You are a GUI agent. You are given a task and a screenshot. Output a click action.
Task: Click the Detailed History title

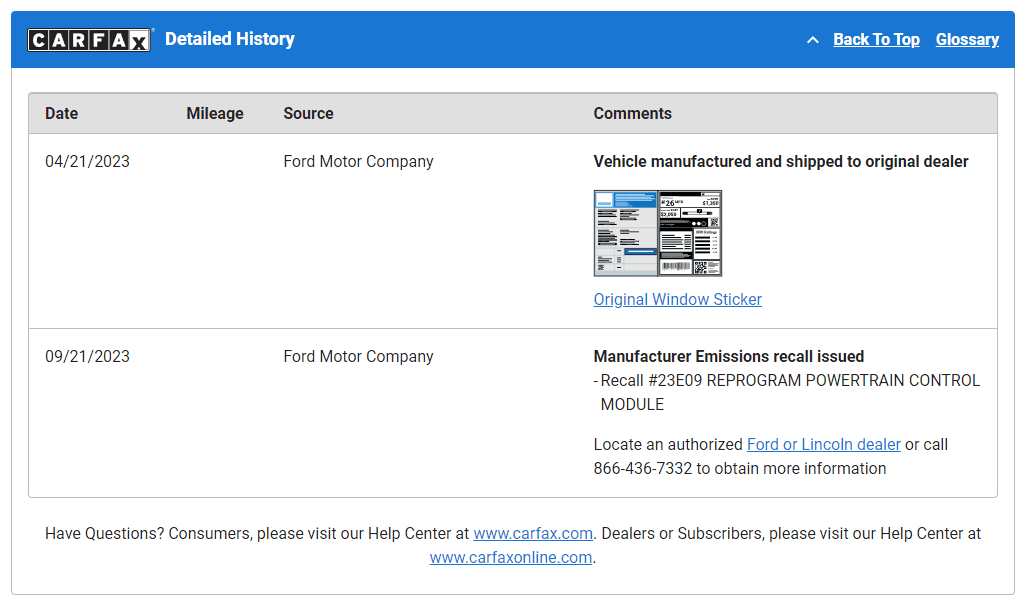230,39
